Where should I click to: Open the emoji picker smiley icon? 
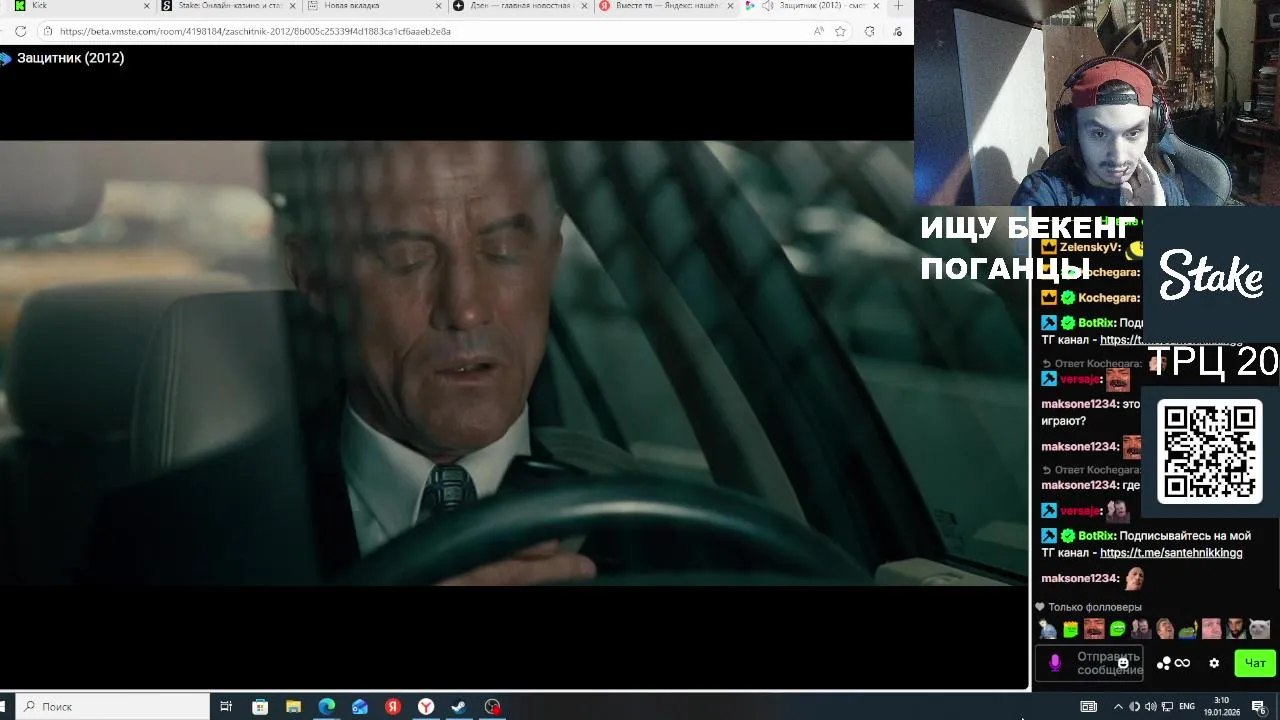pos(1123,663)
